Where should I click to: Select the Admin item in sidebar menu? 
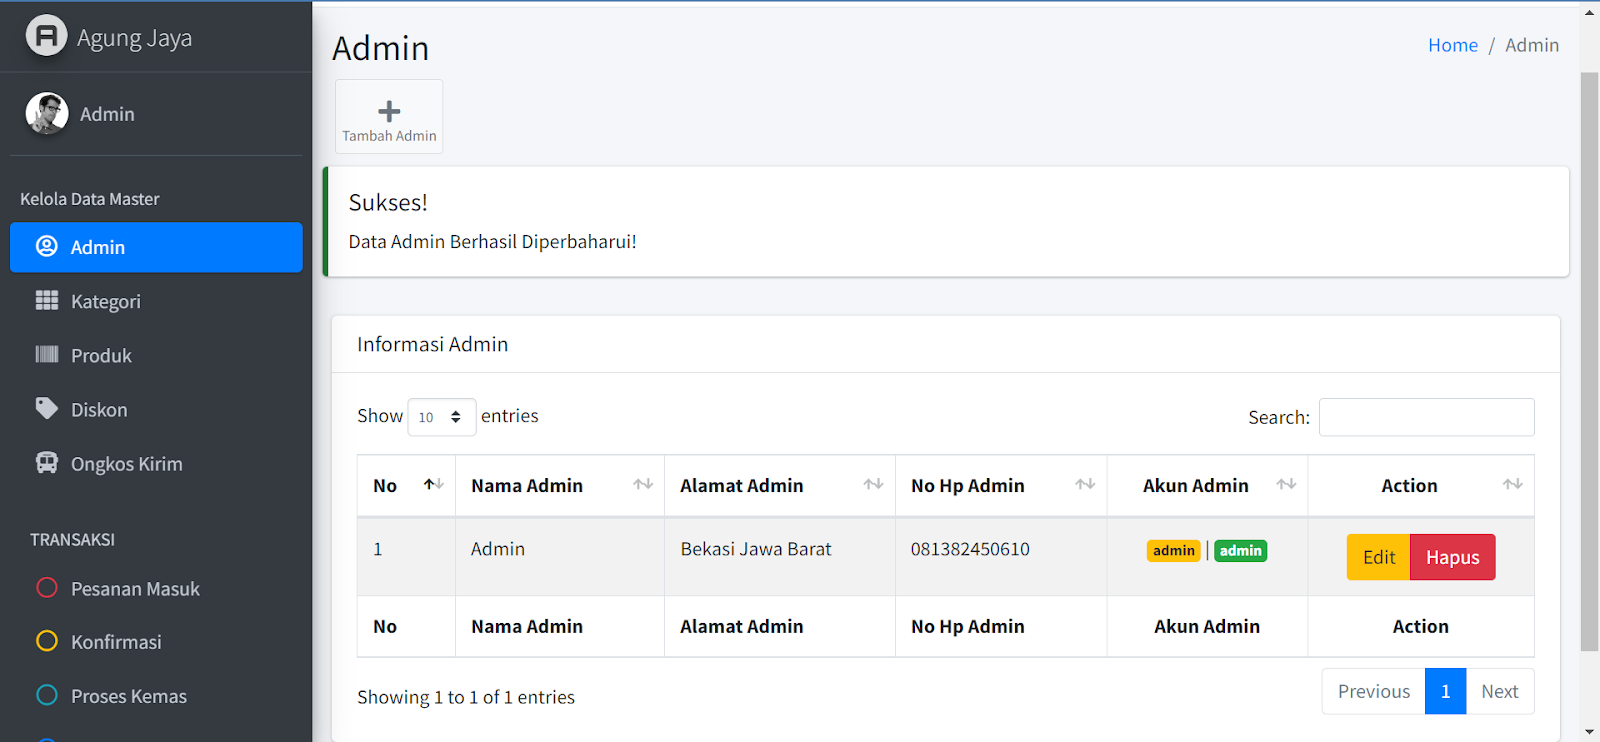pyautogui.click(x=156, y=247)
